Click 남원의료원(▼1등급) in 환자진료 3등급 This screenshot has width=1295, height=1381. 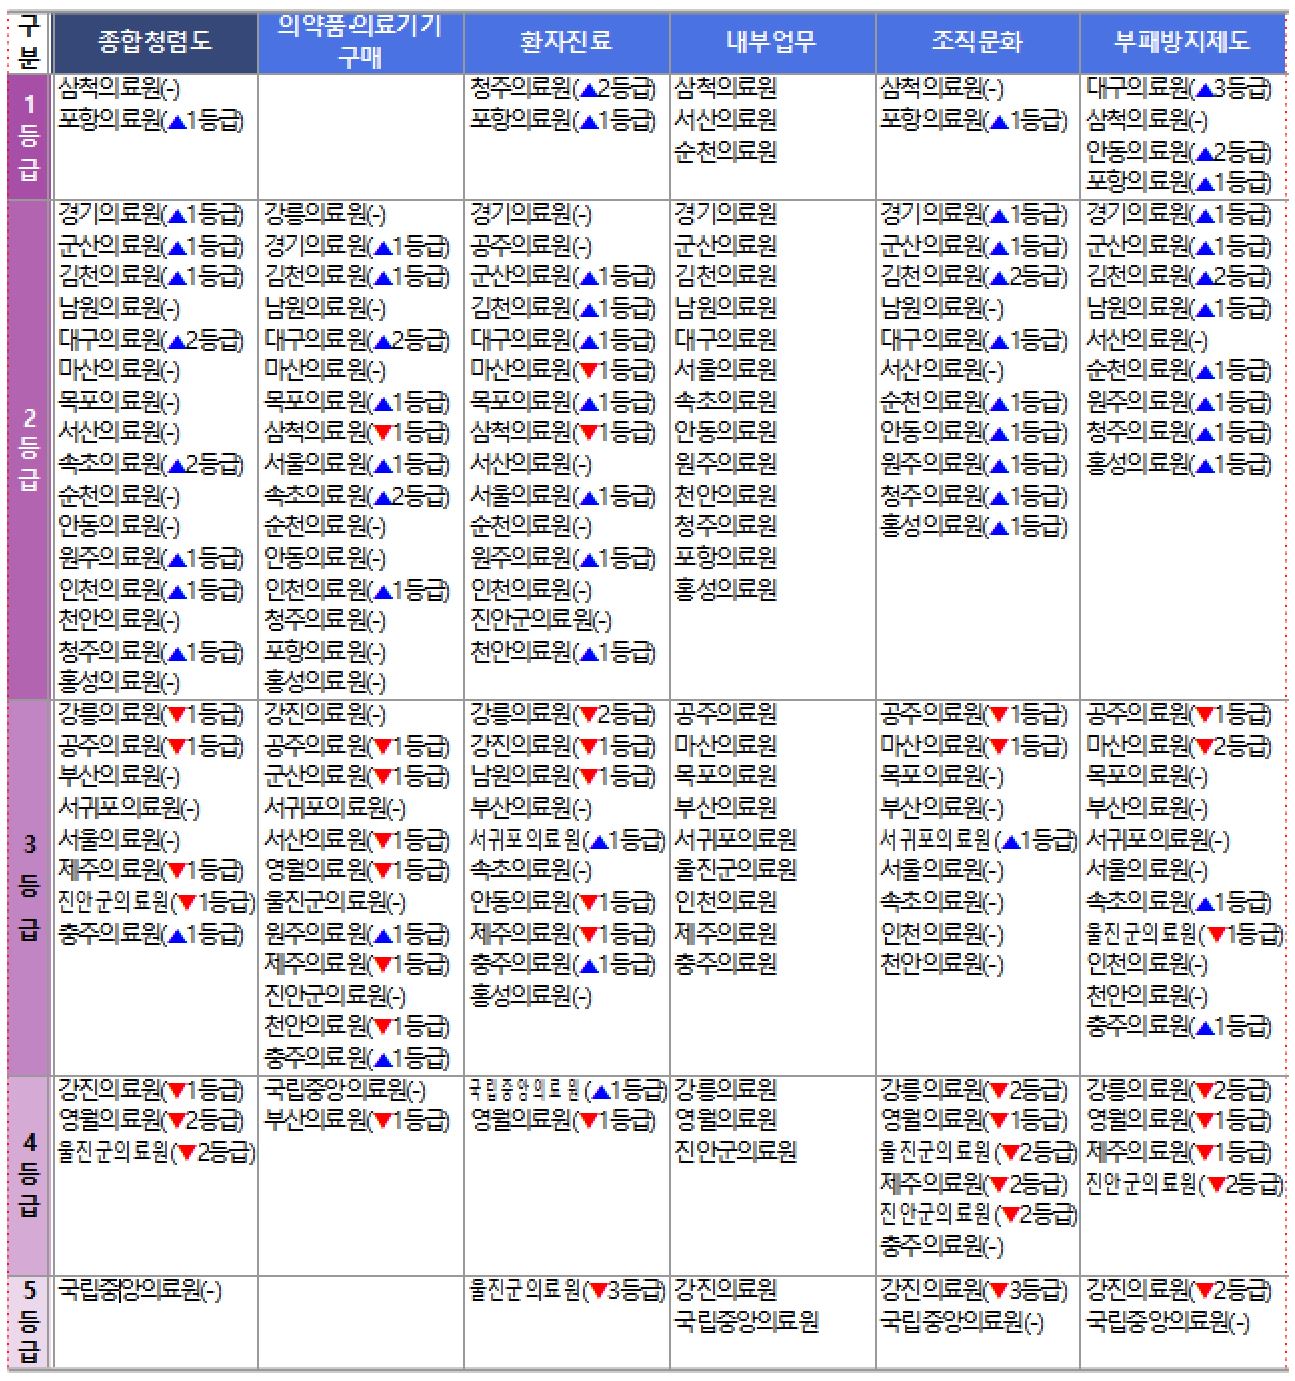(x=563, y=777)
